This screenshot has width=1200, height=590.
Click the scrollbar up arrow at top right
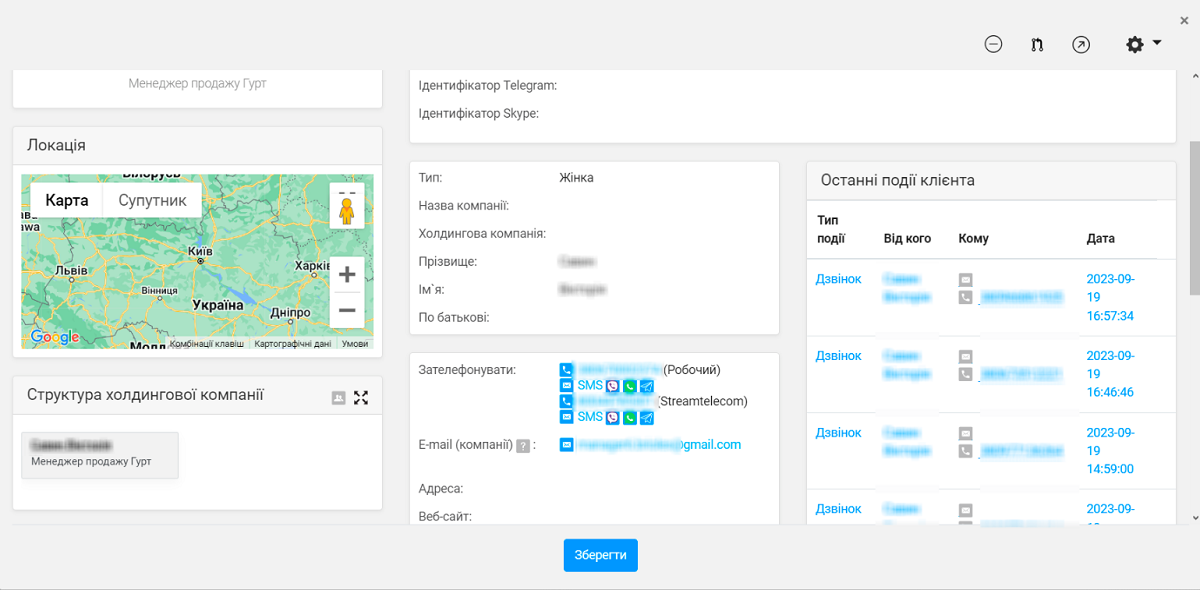(1194, 76)
